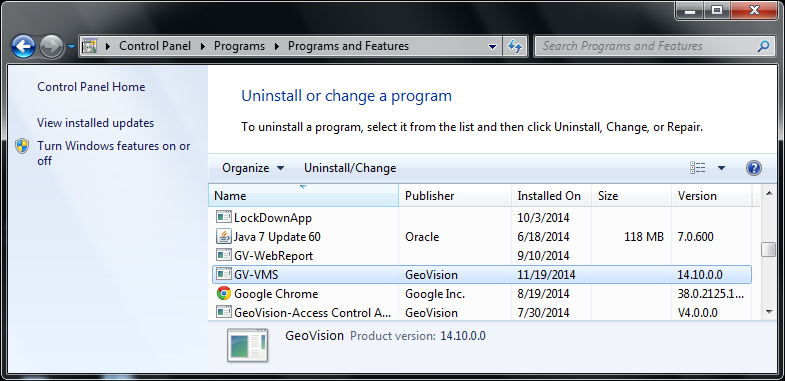
Task: Click the V4.0.0.0 version cell
Action: [x=697, y=313]
